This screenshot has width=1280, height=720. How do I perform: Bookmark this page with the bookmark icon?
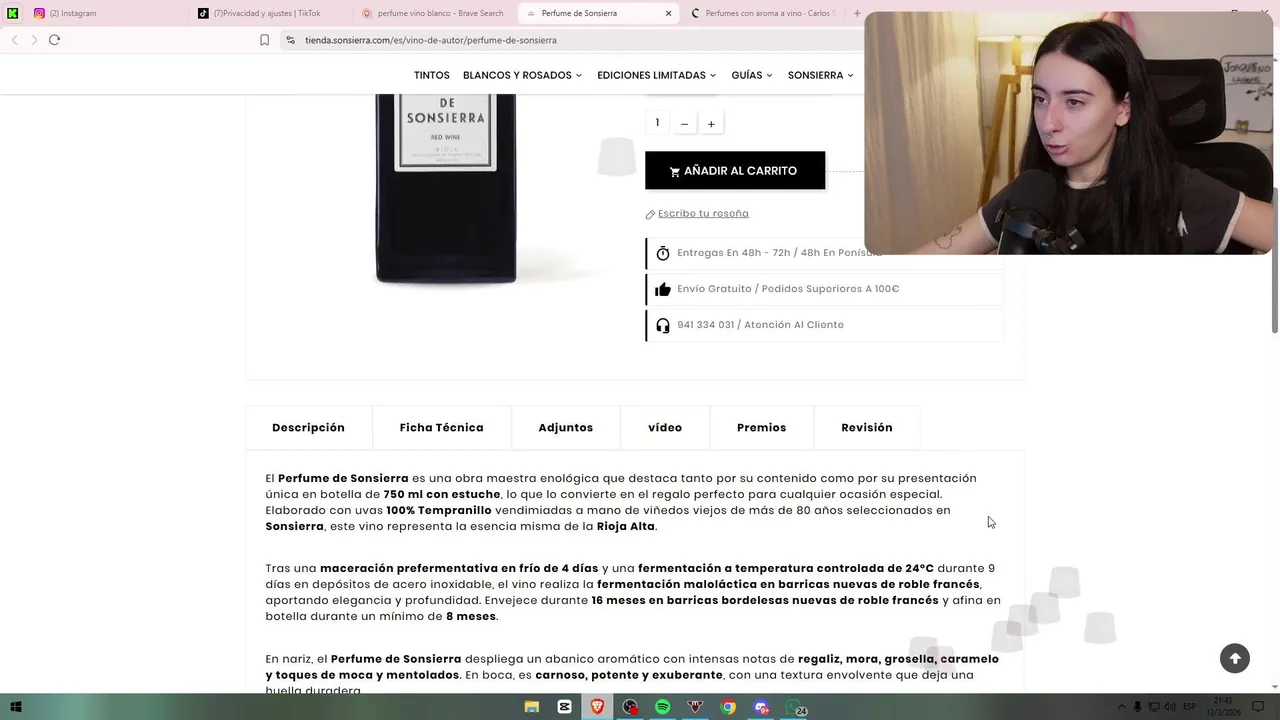point(264,40)
